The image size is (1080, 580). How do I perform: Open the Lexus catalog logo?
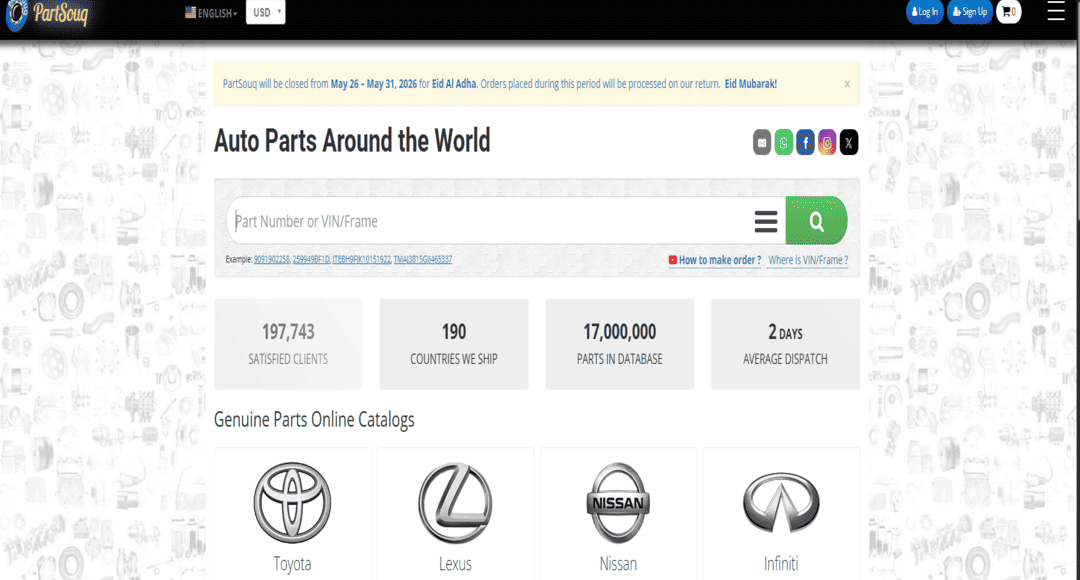[455, 502]
